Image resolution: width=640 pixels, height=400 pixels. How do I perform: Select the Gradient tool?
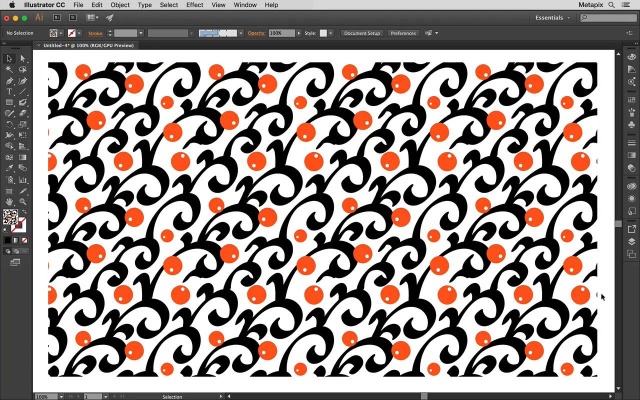pyautogui.click(x=22, y=158)
